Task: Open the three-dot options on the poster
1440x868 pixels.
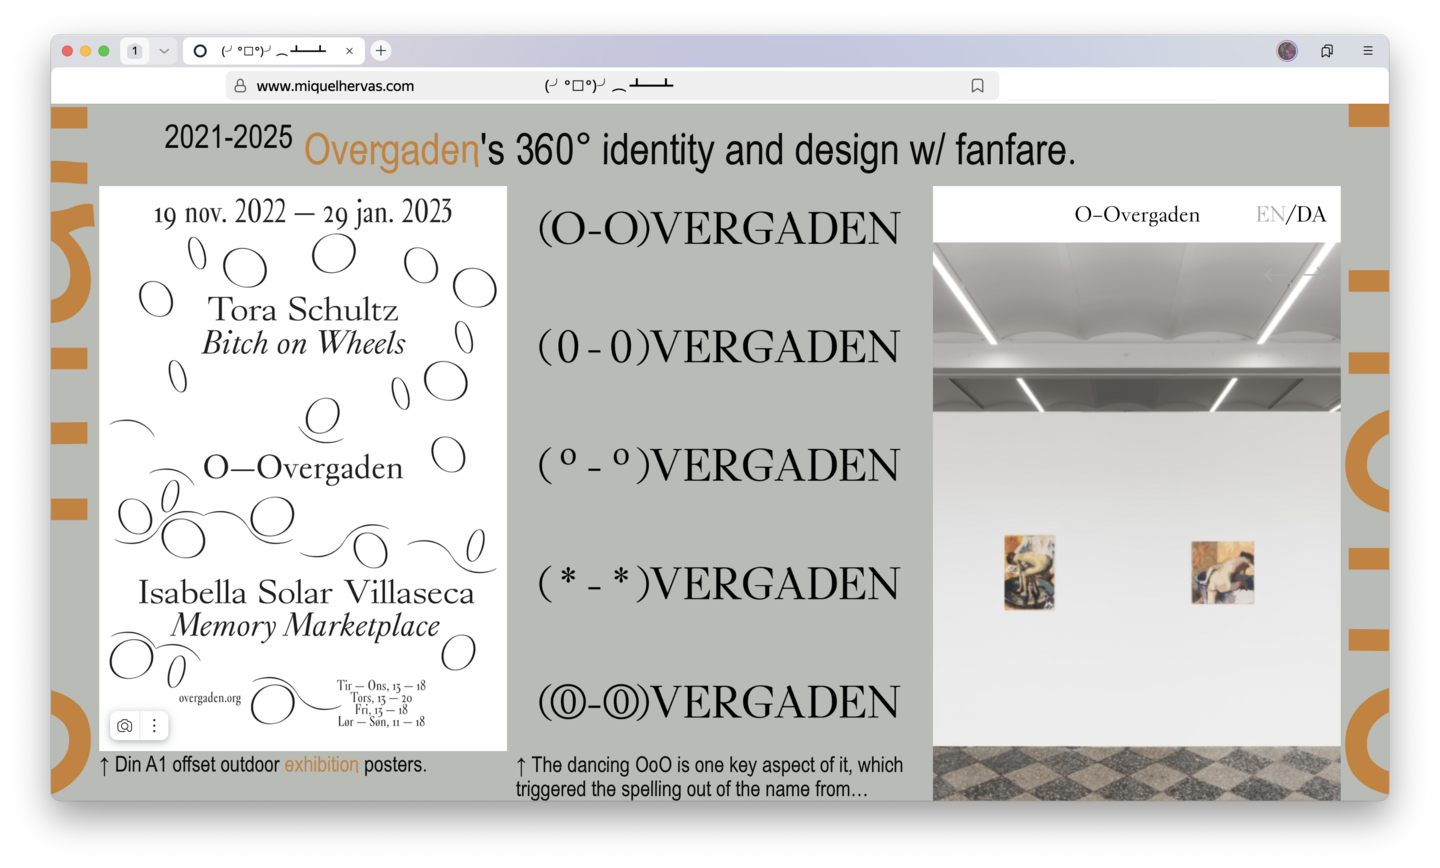Action: click(x=154, y=726)
